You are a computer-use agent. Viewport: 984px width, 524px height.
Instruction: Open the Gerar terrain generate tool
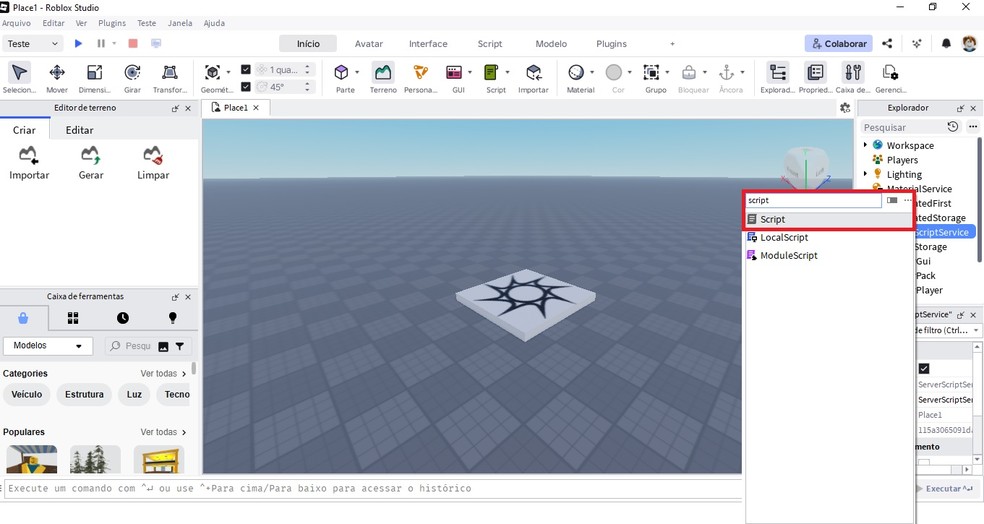click(x=91, y=163)
